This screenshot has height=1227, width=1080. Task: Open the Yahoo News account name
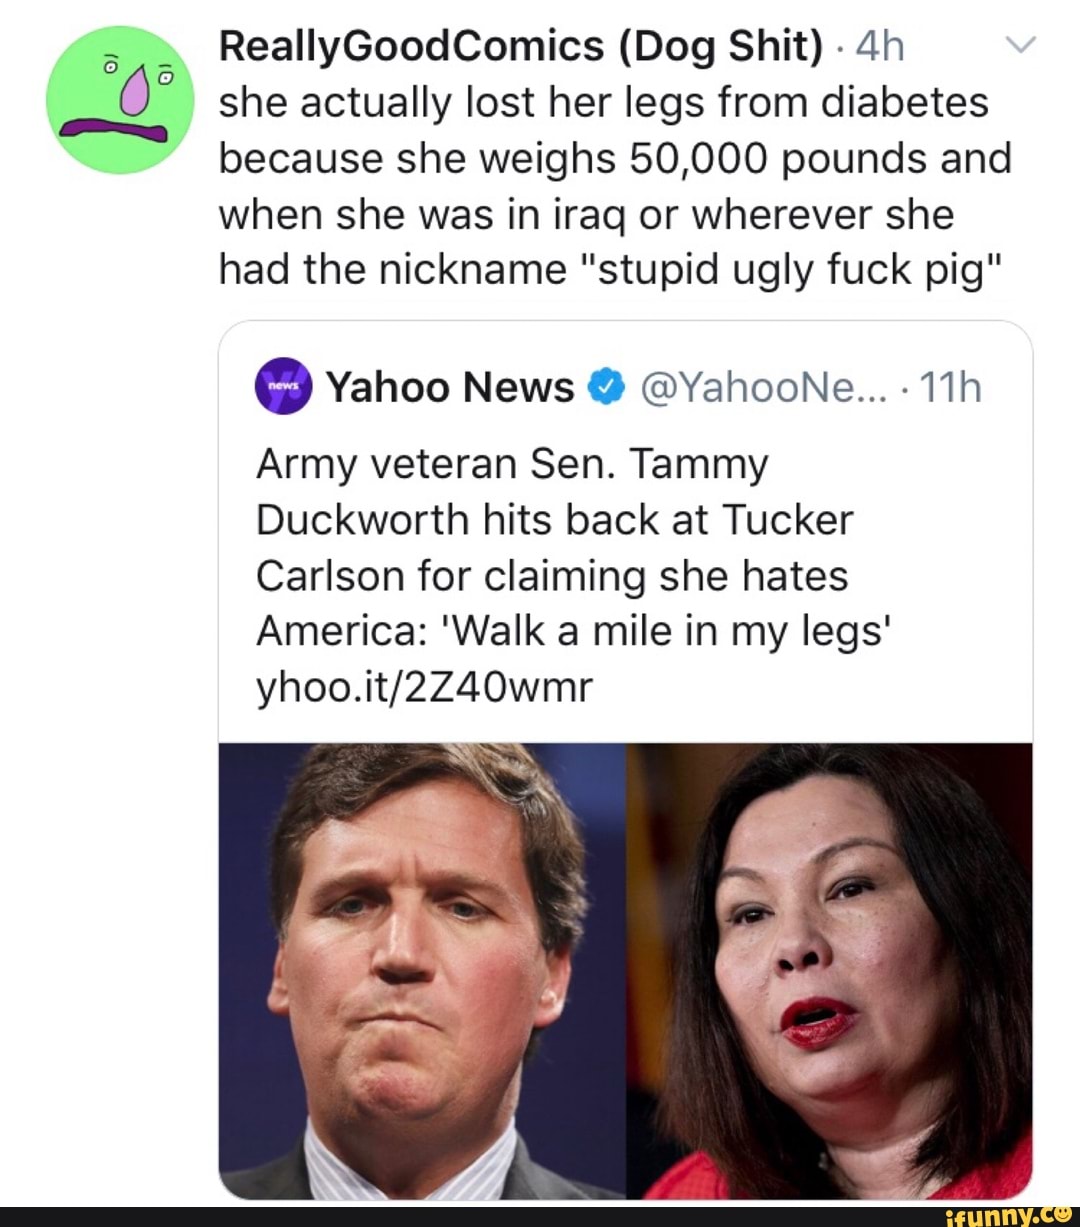tap(451, 387)
